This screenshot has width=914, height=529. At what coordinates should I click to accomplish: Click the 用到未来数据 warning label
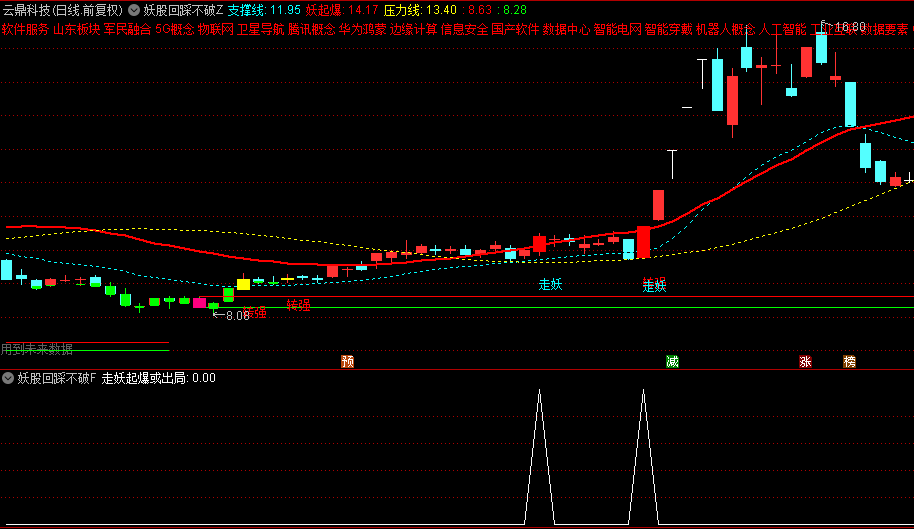[37, 349]
